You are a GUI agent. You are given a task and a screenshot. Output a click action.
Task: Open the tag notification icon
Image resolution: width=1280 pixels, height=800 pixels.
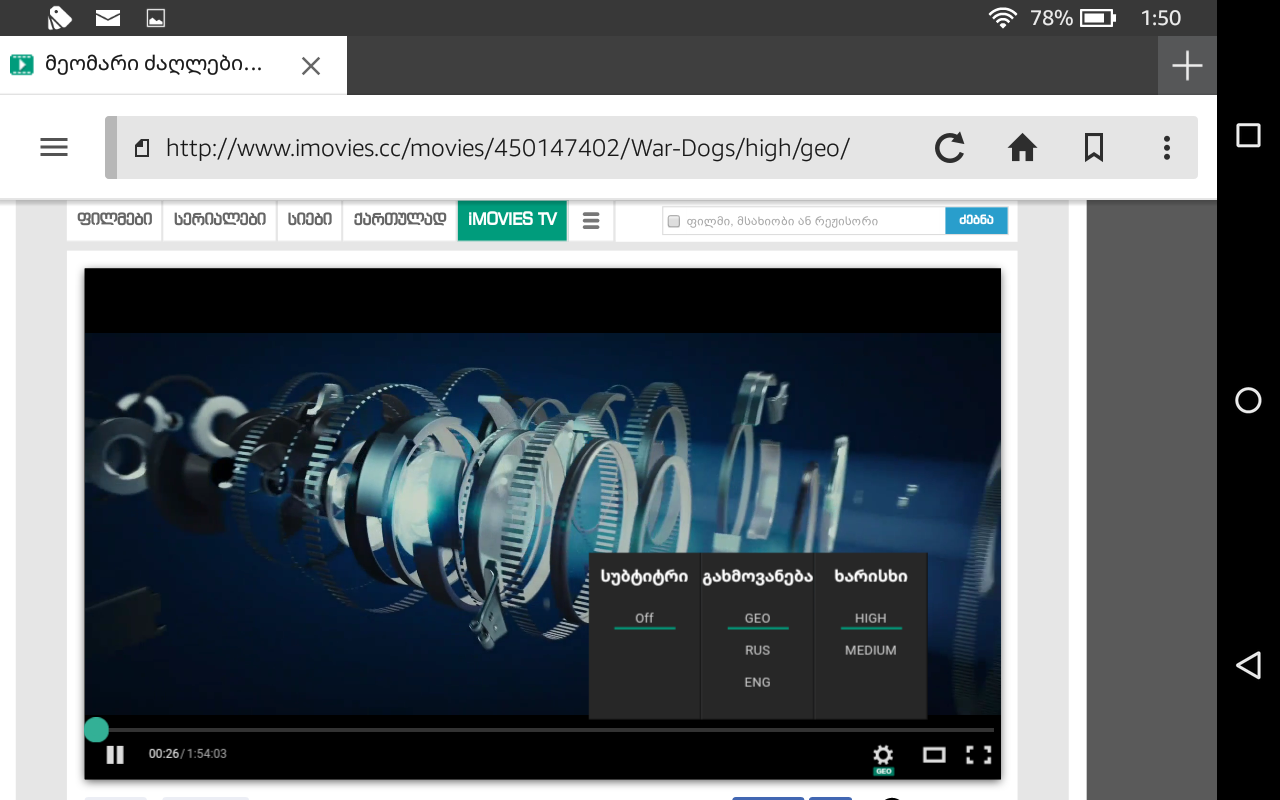click(x=60, y=17)
